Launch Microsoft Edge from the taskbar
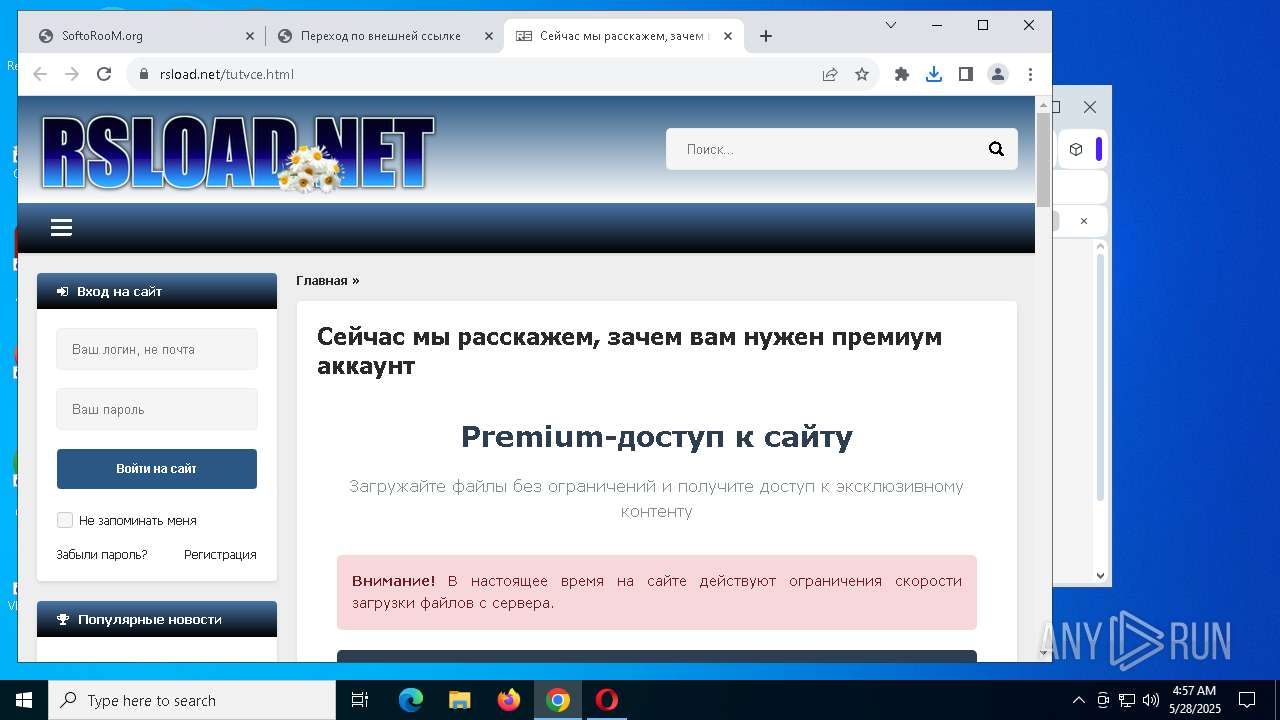 coord(411,700)
